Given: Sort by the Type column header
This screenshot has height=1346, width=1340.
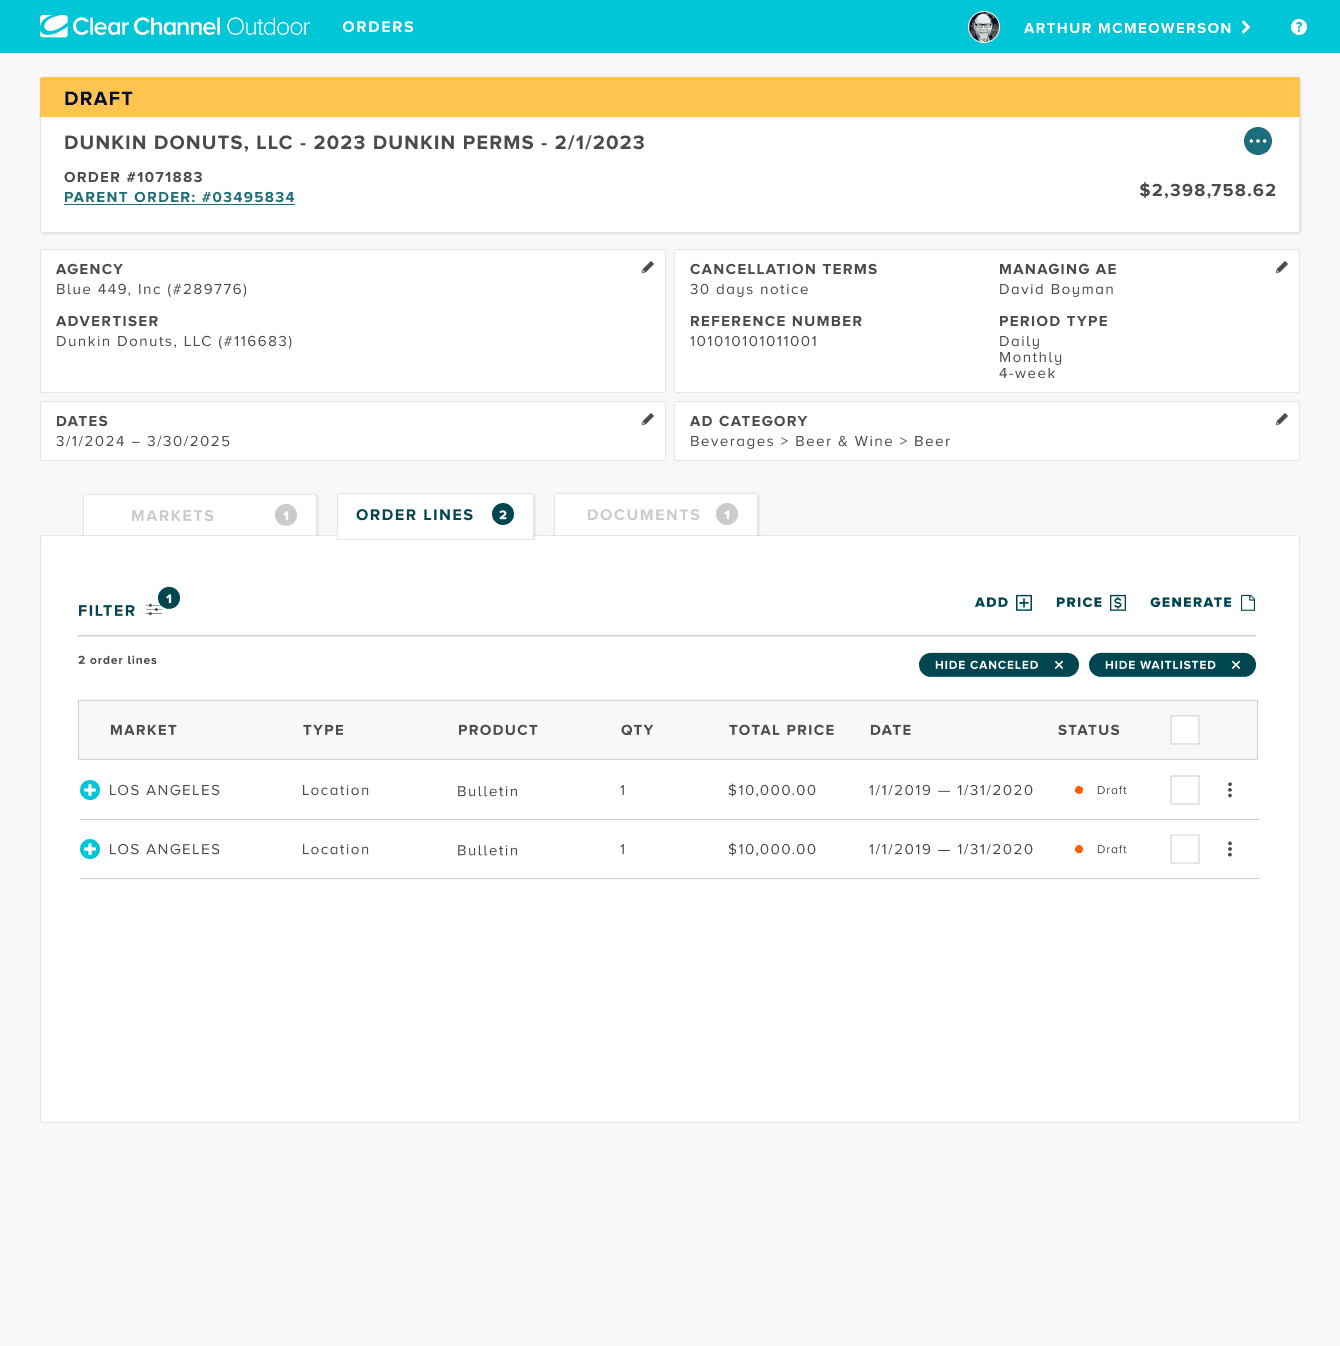Looking at the screenshot, I should [323, 730].
